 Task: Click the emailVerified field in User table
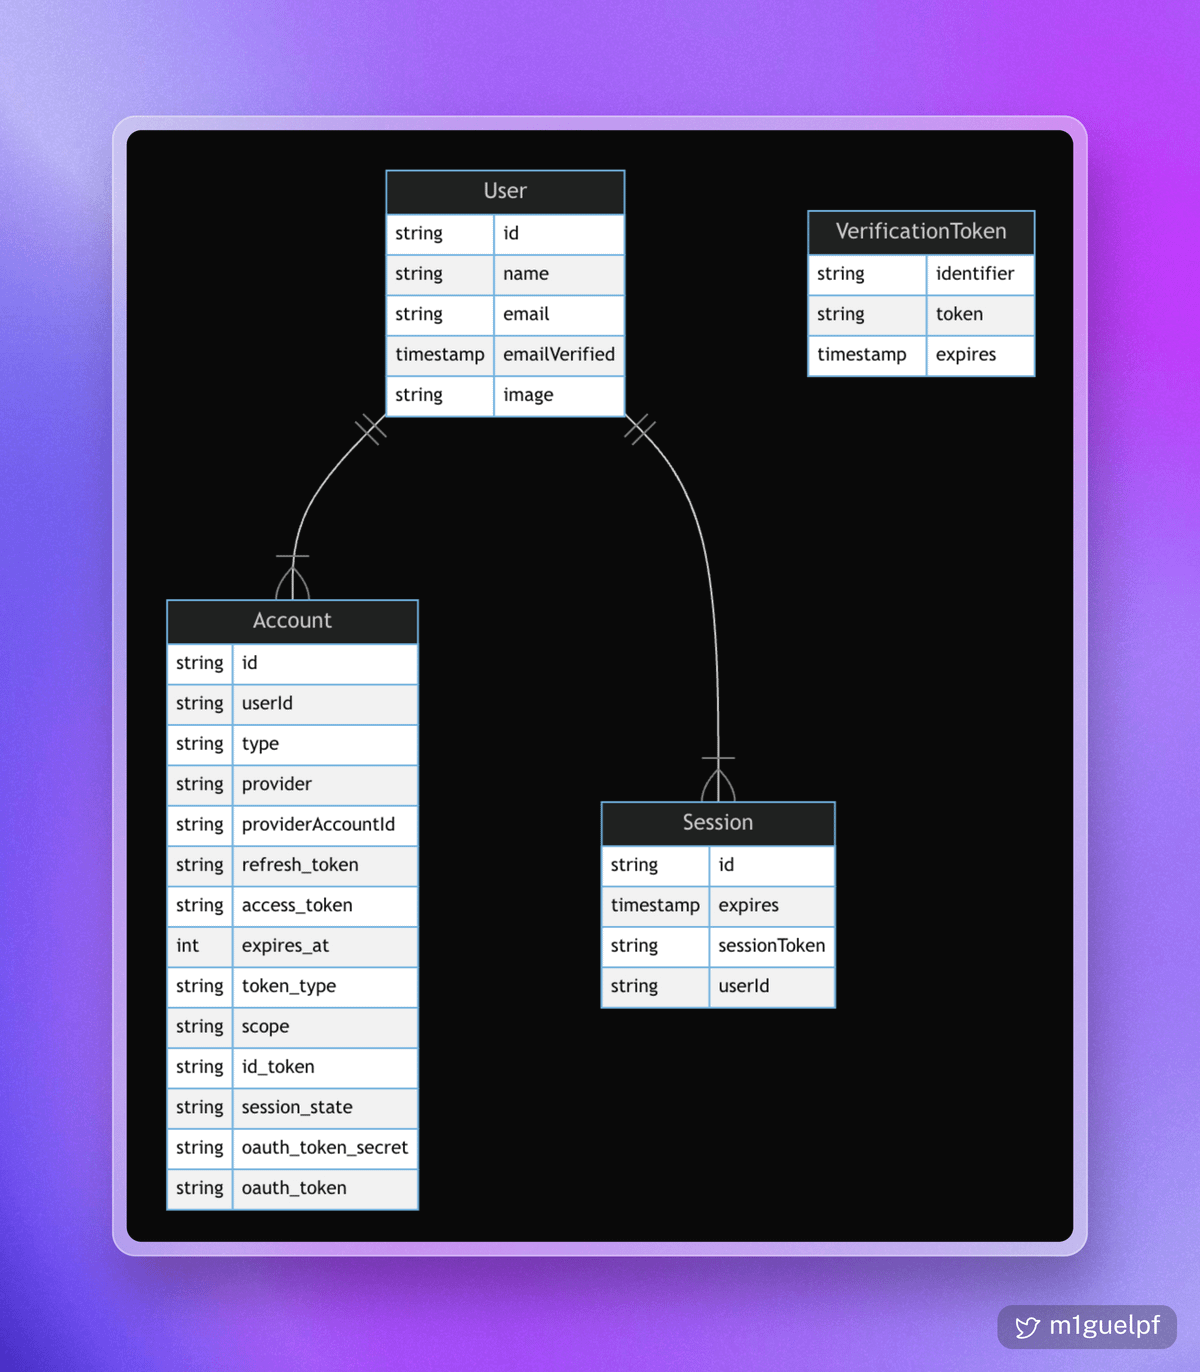coord(558,355)
